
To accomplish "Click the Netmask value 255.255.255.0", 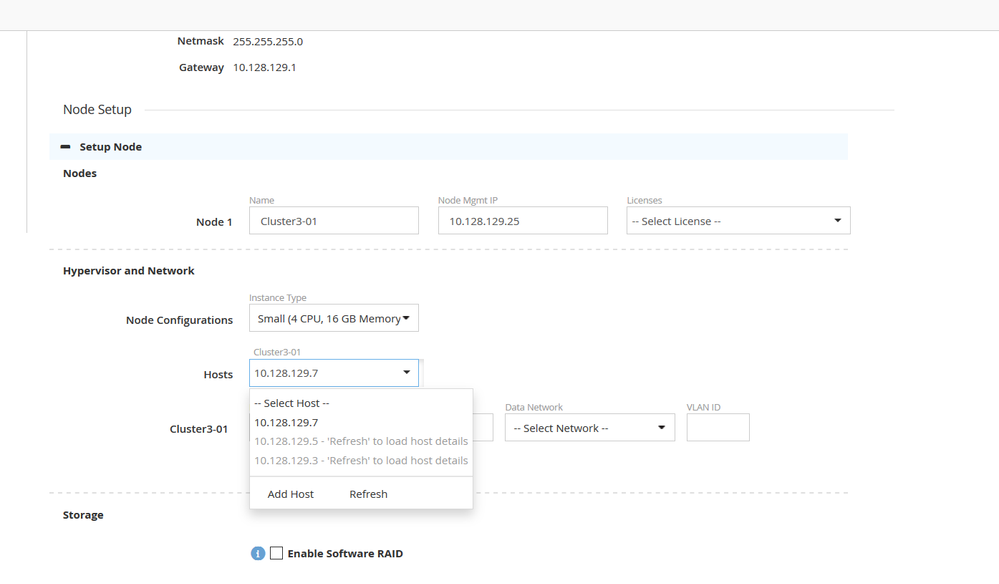I will tap(268, 42).
